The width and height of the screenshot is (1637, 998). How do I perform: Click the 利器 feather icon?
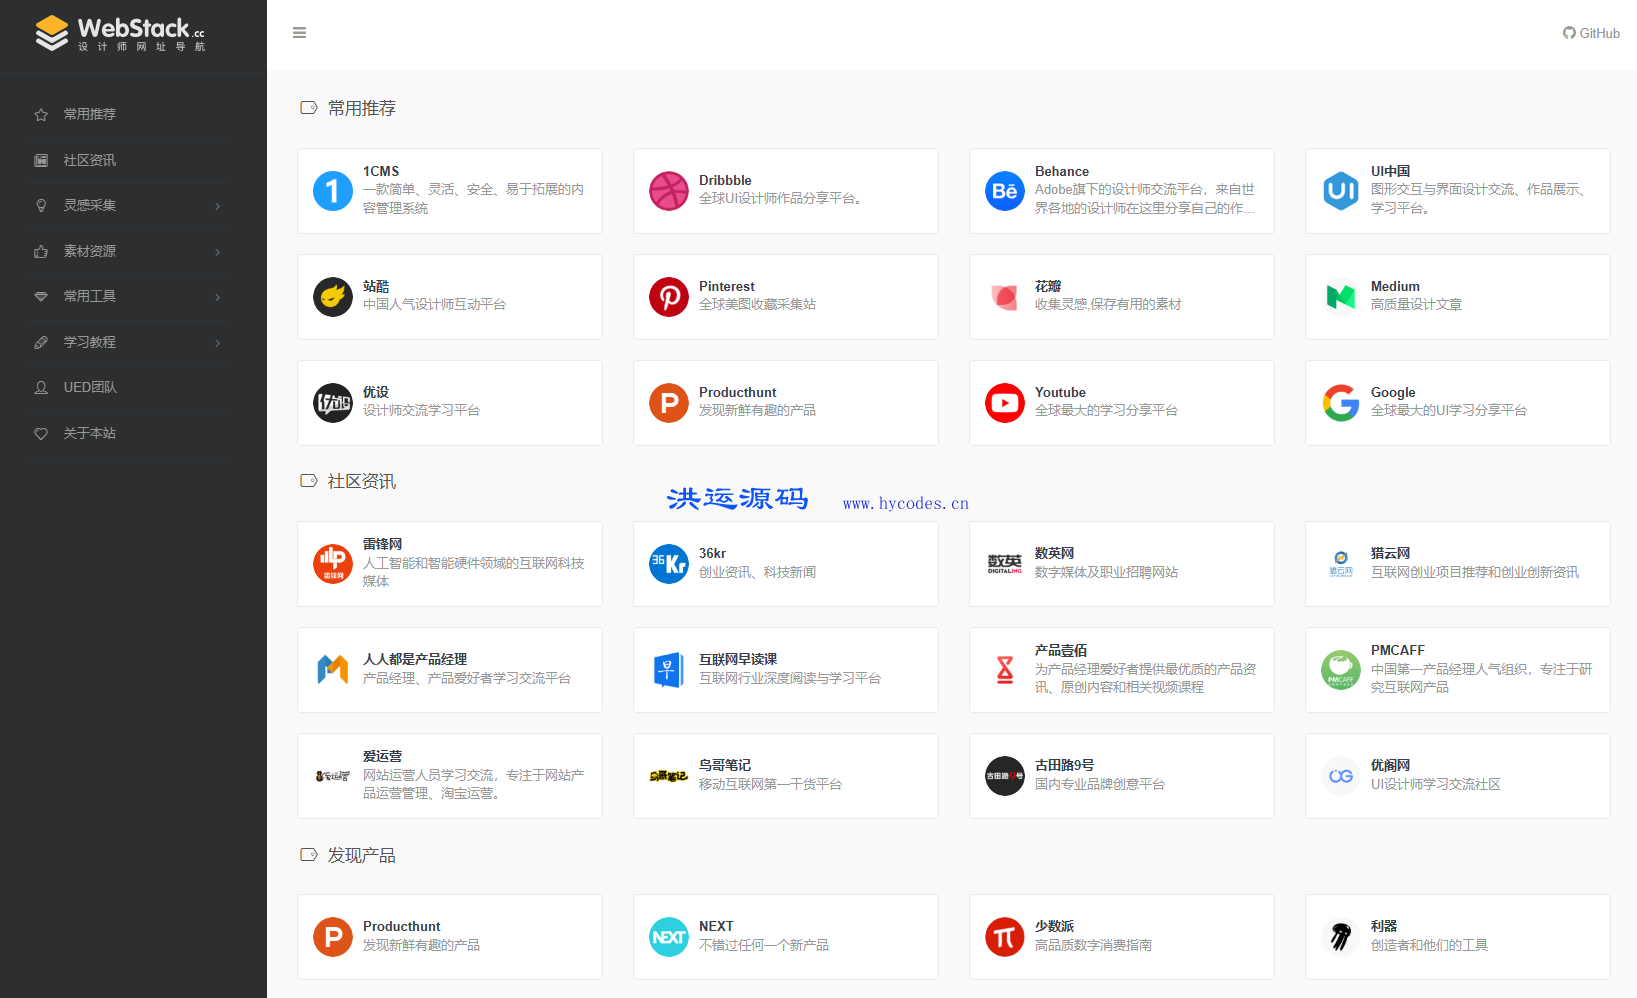tap(1341, 937)
